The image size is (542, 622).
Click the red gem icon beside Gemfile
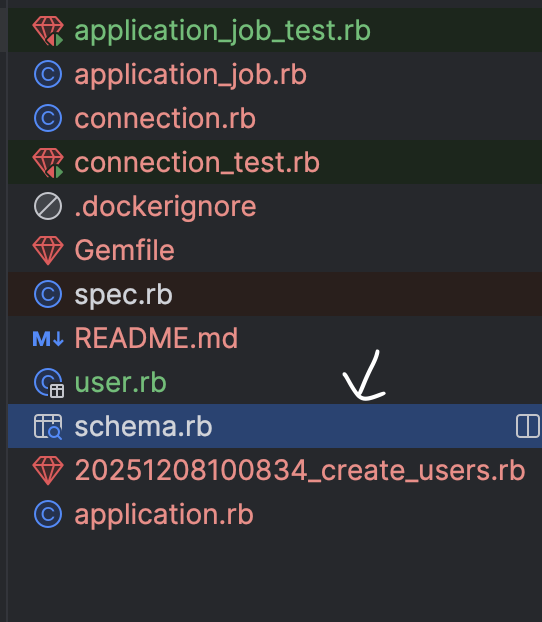[48, 251]
